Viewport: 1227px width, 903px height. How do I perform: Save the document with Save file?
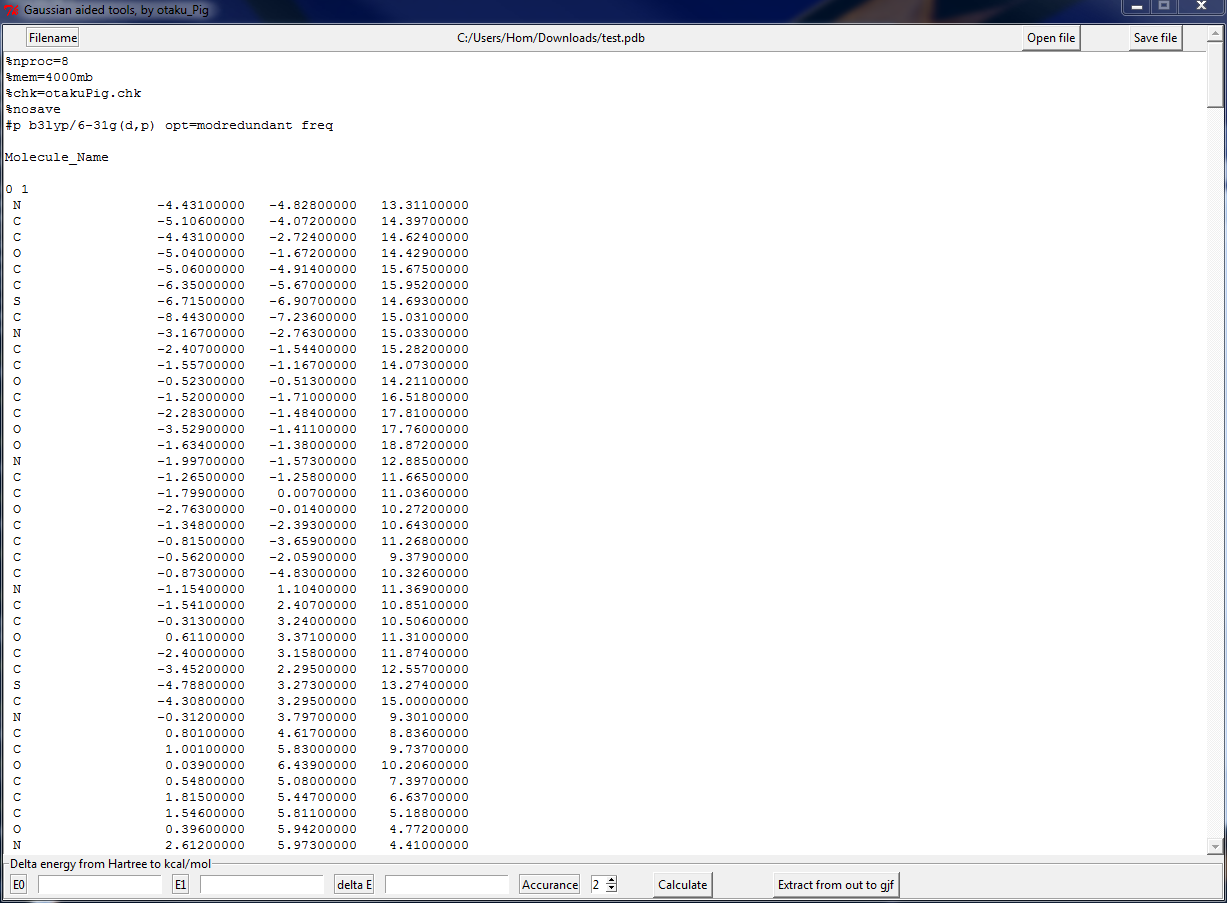pos(1155,38)
